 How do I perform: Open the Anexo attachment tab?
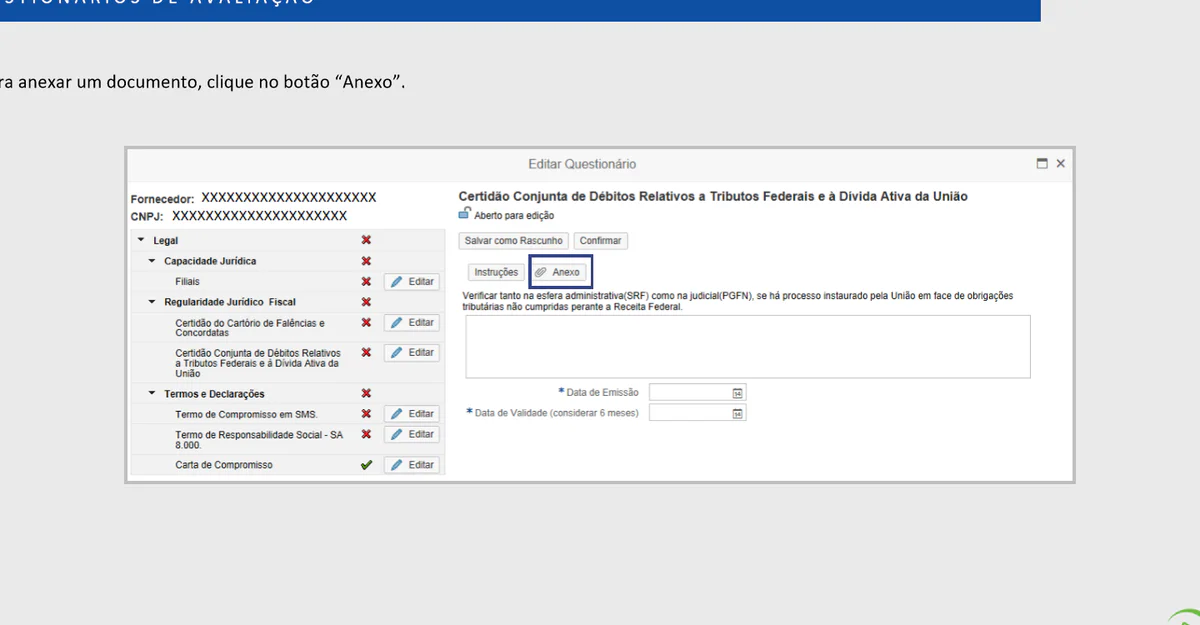558,272
